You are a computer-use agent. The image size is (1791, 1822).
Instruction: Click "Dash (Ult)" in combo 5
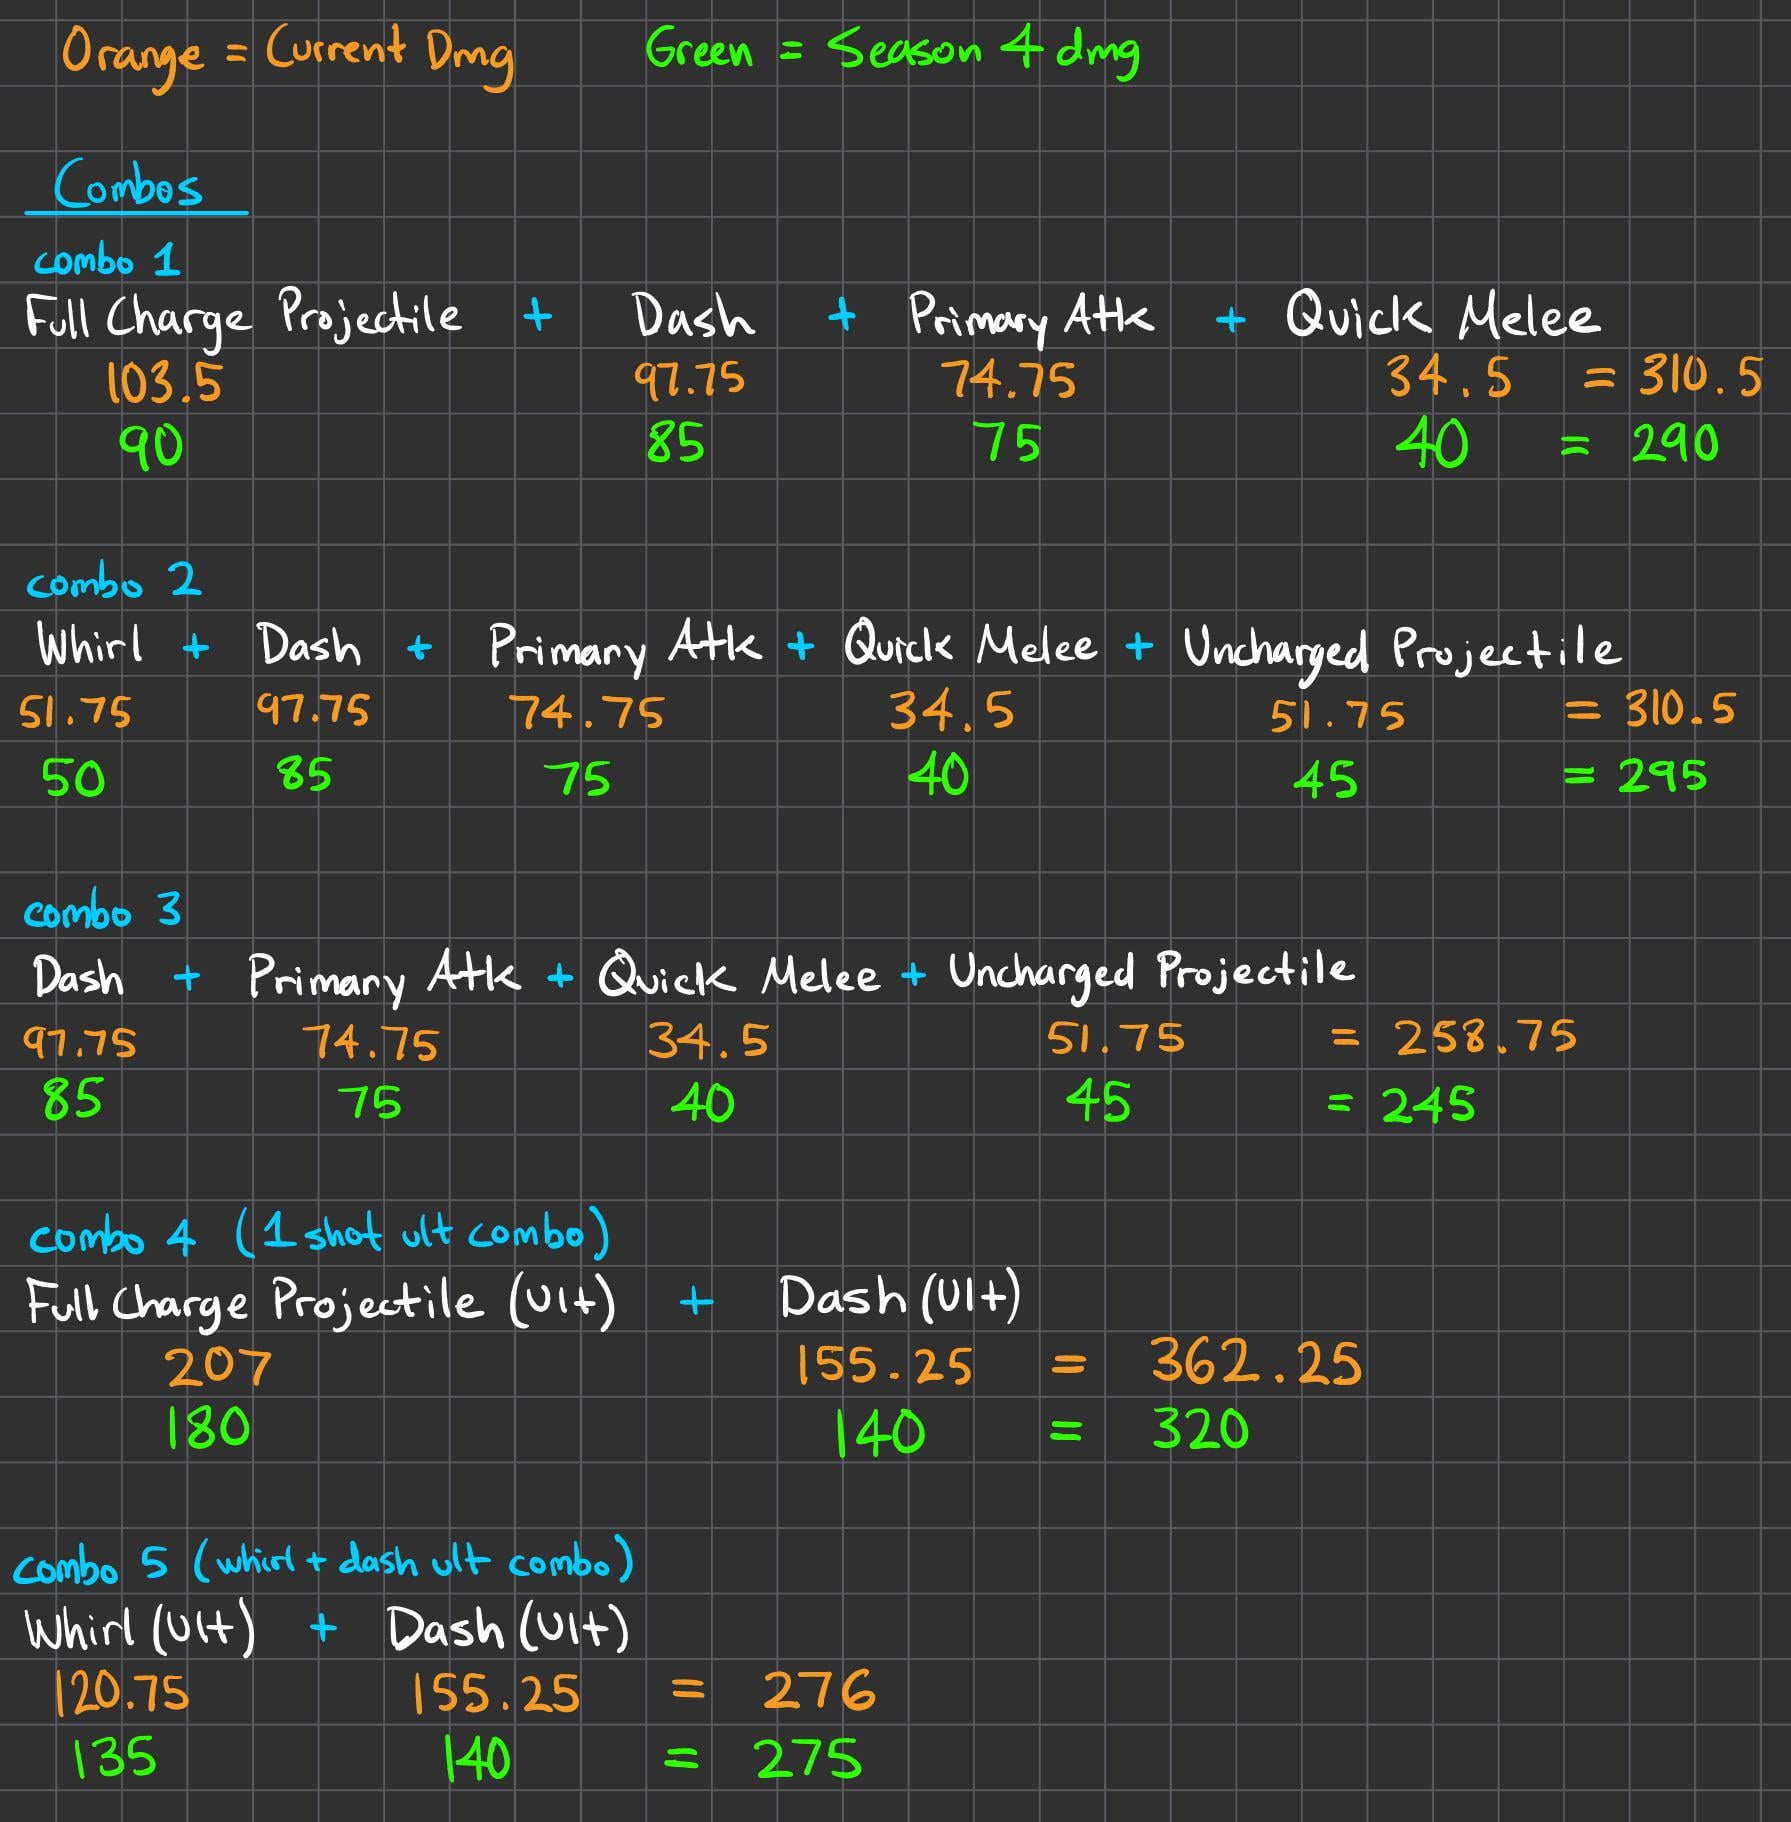pyautogui.click(x=509, y=1628)
